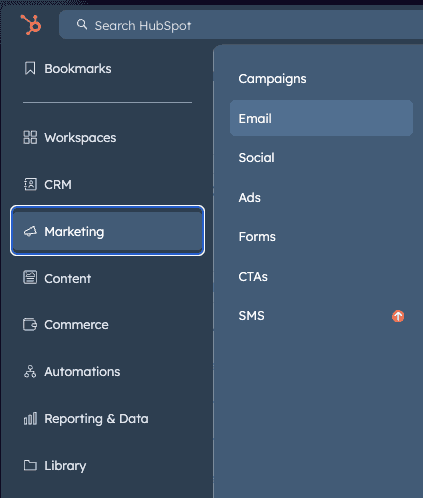Open the Commerce label
Viewport: 423px width, 498px height.
coord(76,325)
